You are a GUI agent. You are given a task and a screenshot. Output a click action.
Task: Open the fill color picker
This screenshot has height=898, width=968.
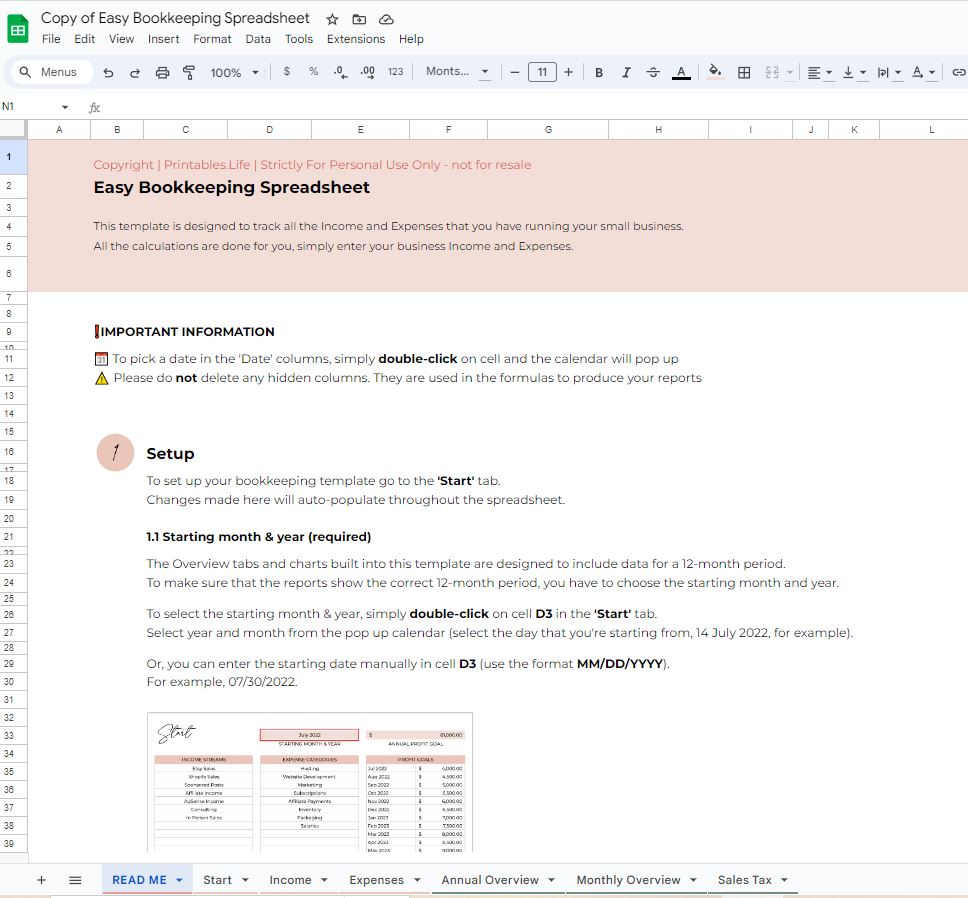[x=715, y=72]
